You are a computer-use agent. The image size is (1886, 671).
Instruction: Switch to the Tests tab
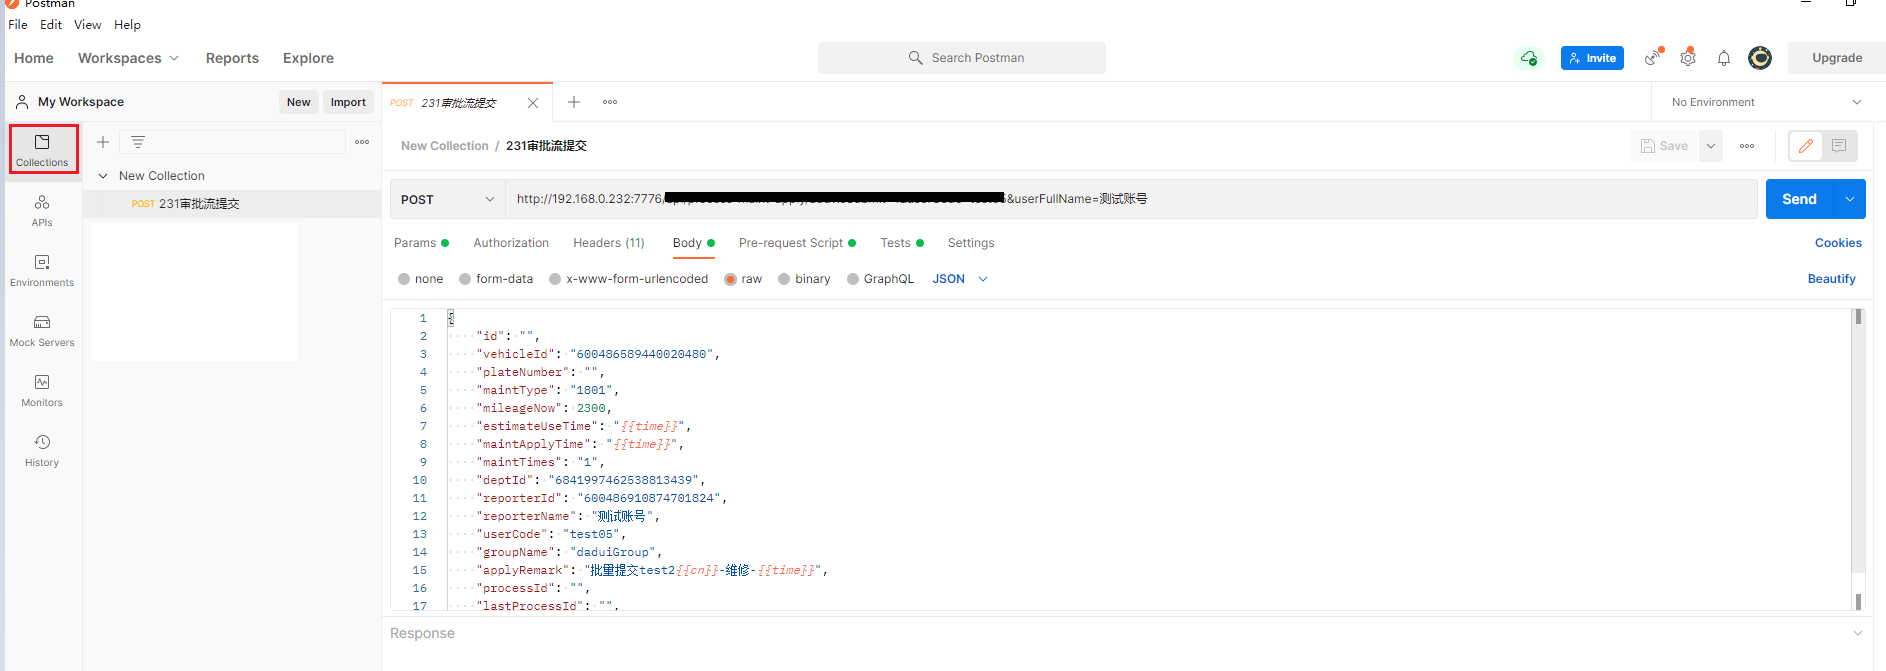[x=902, y=243]
